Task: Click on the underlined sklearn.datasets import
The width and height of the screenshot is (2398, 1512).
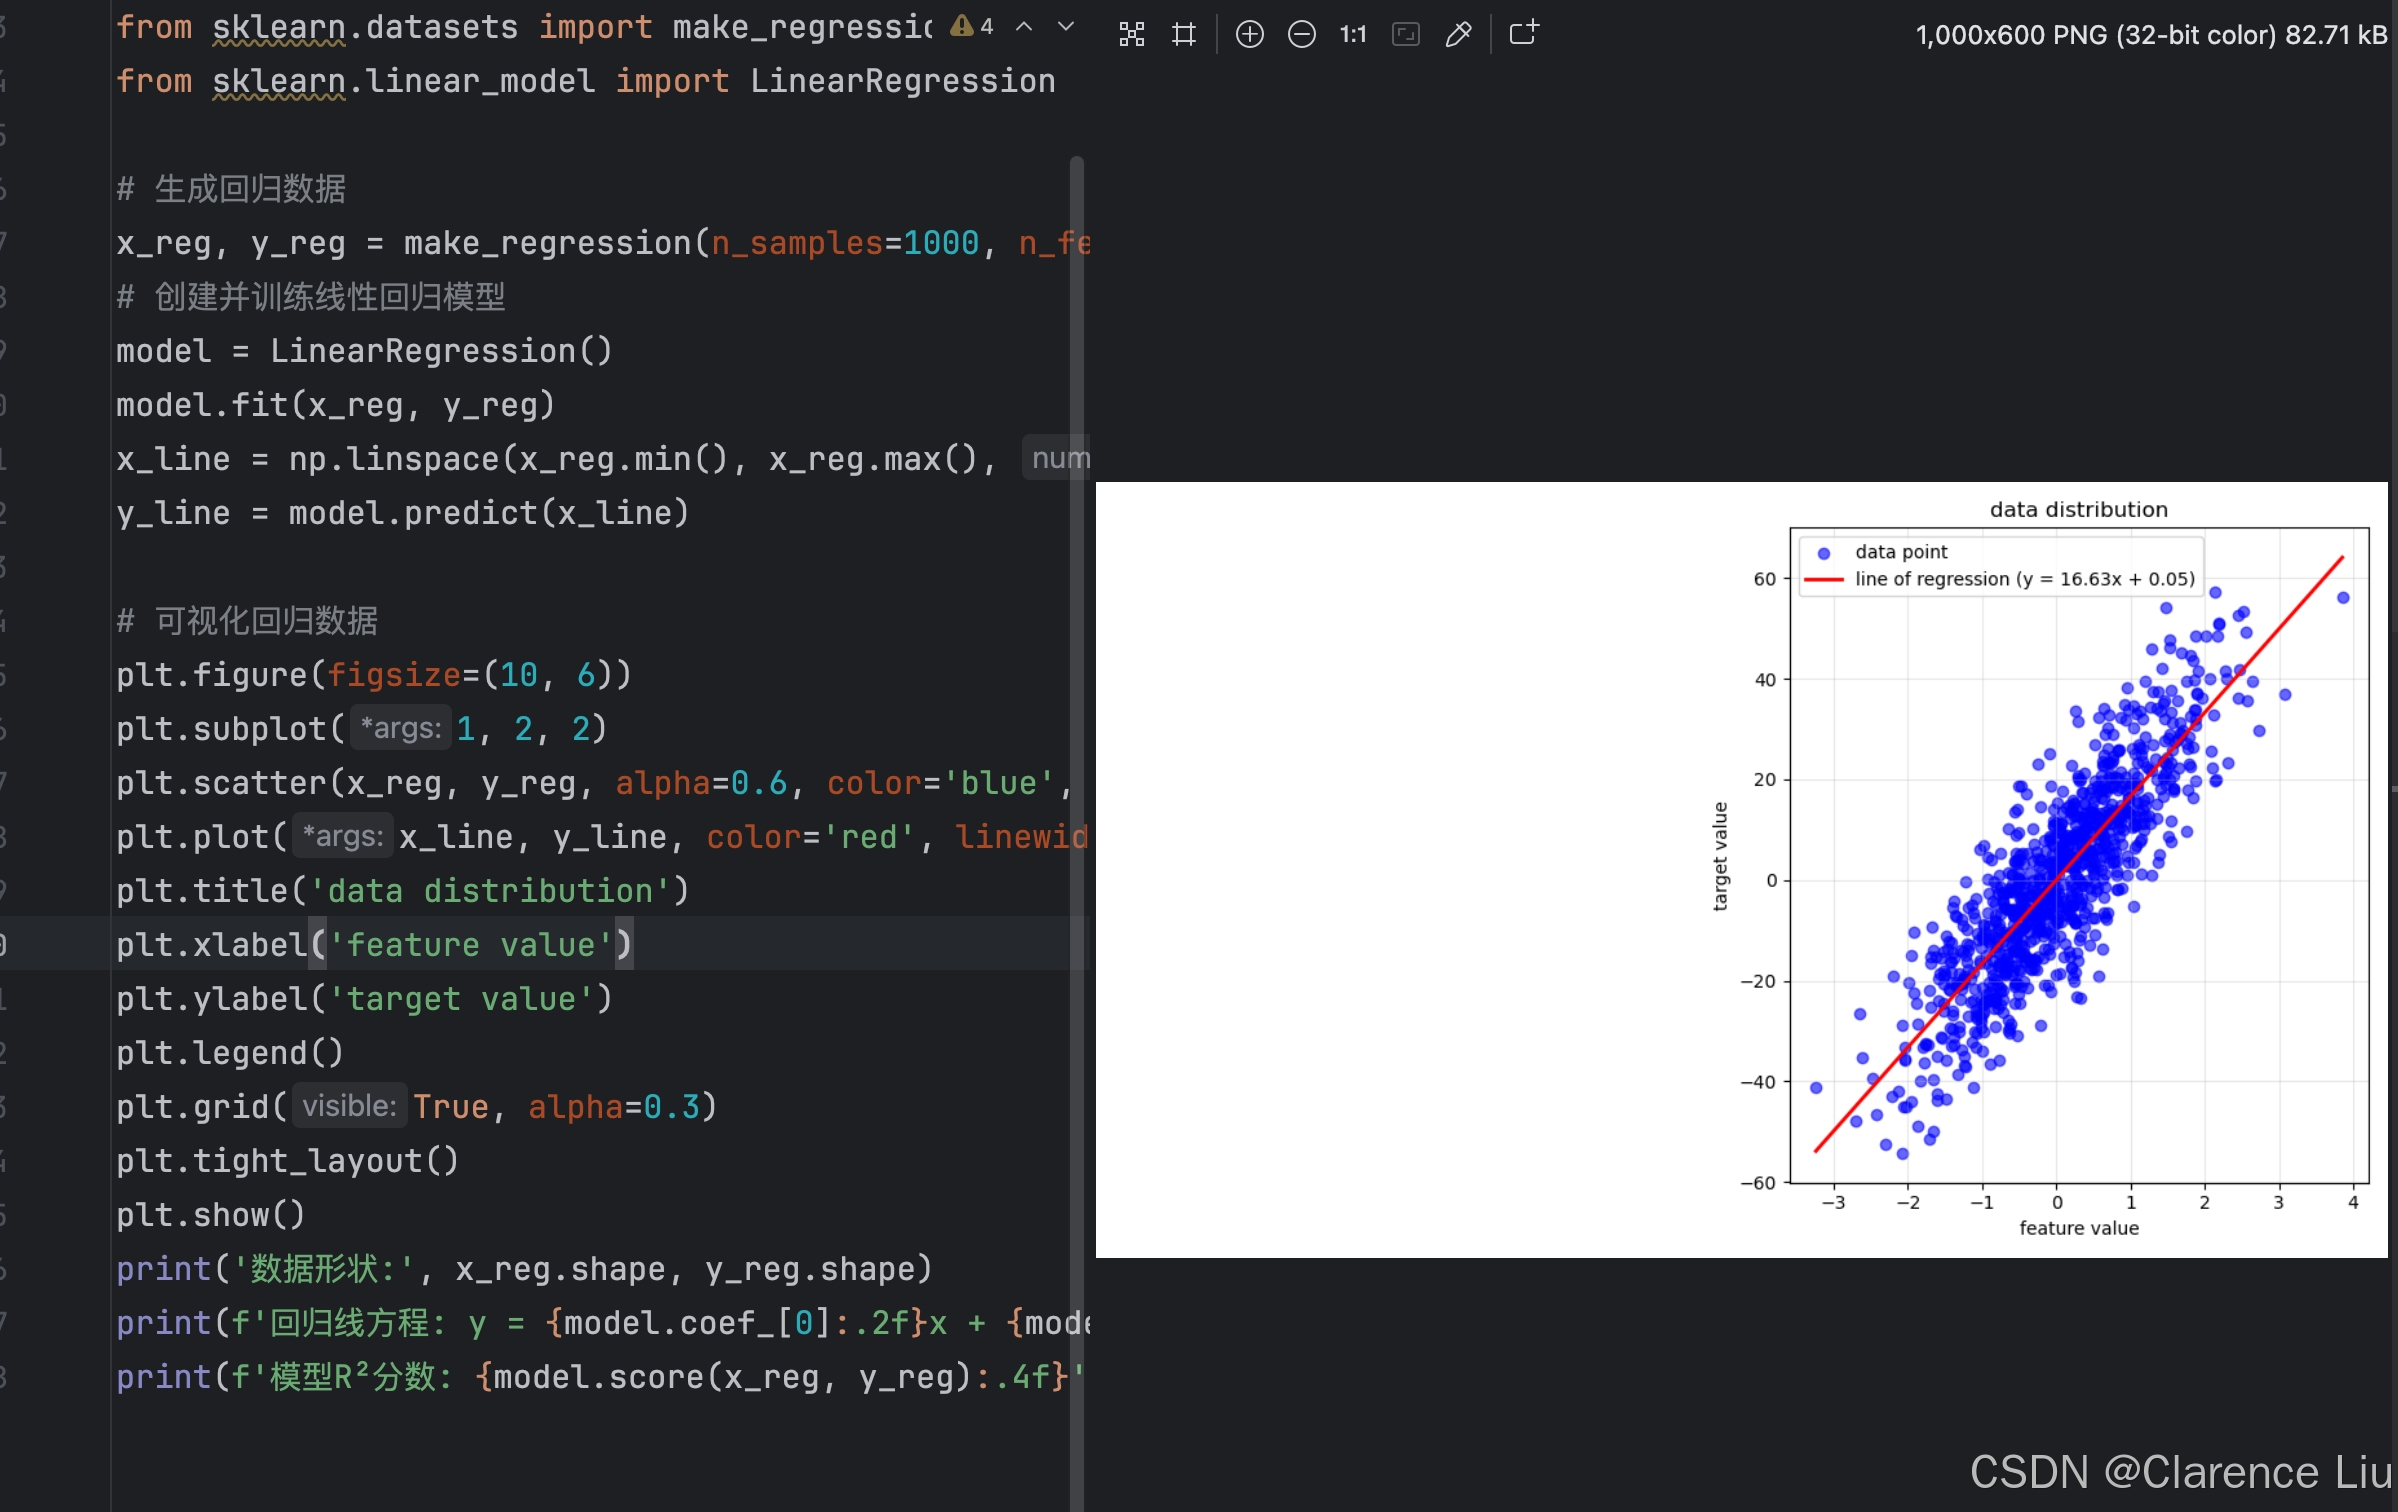Action: [278, 27]
